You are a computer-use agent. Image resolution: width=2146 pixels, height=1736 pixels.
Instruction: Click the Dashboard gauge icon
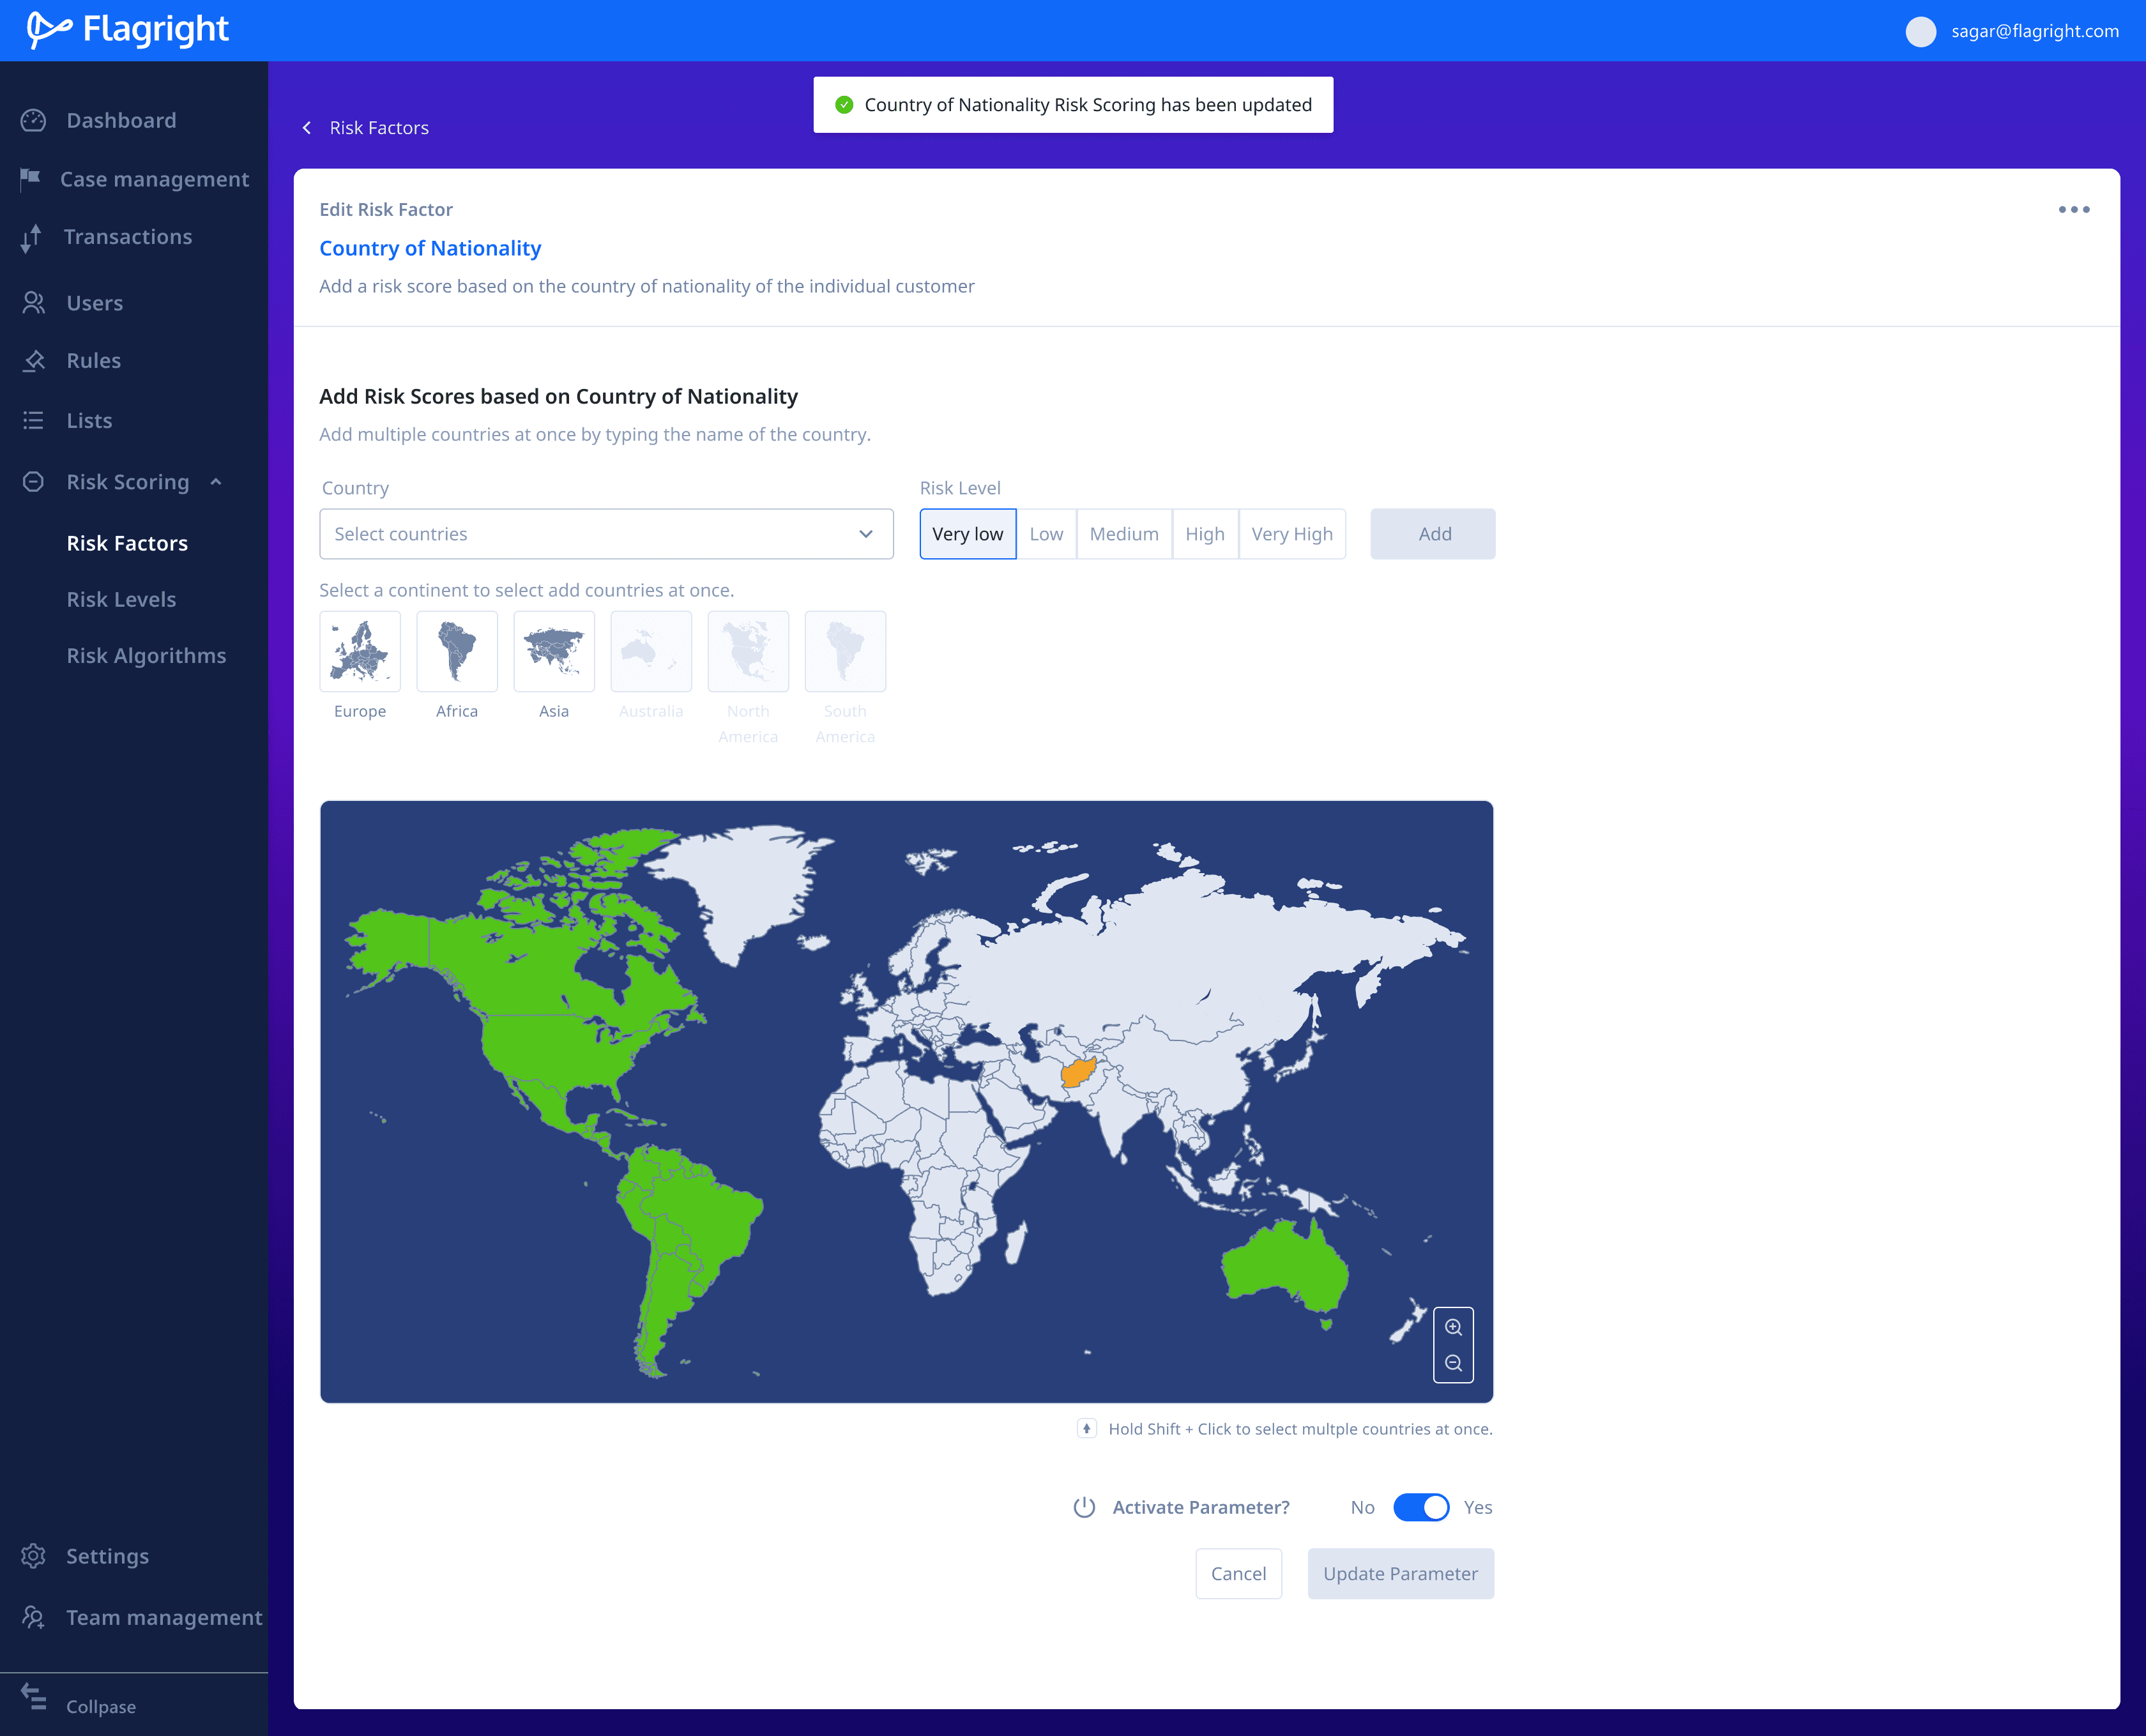pyautogui.click(x=33, y=121)
